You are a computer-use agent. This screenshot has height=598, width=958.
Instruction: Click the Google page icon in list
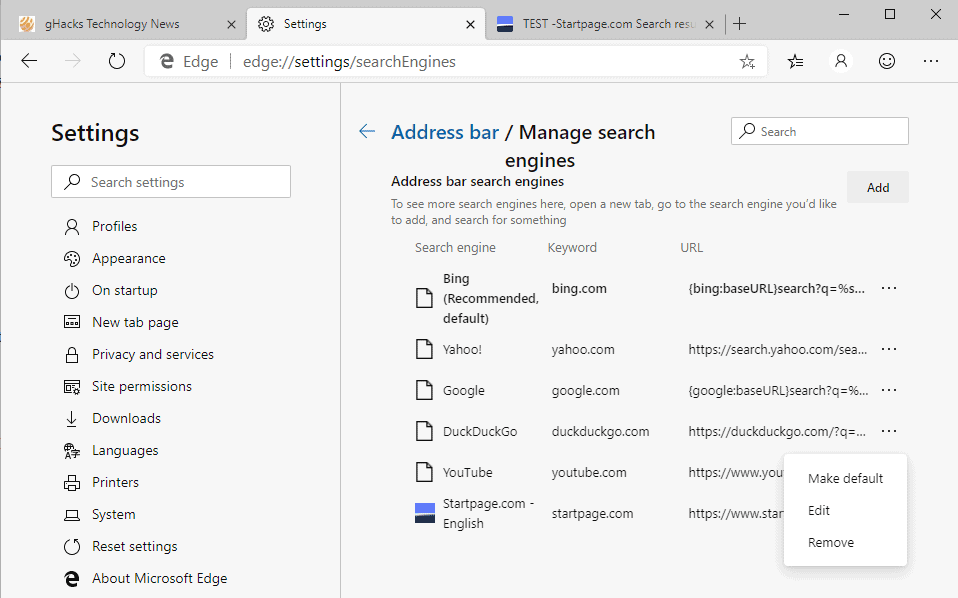[x=424, y=390]
